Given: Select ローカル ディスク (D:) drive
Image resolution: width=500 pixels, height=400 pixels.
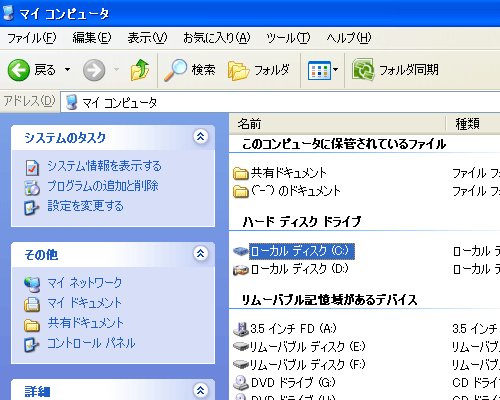Looking at the screenshot, I should click(x=299, y=269).
